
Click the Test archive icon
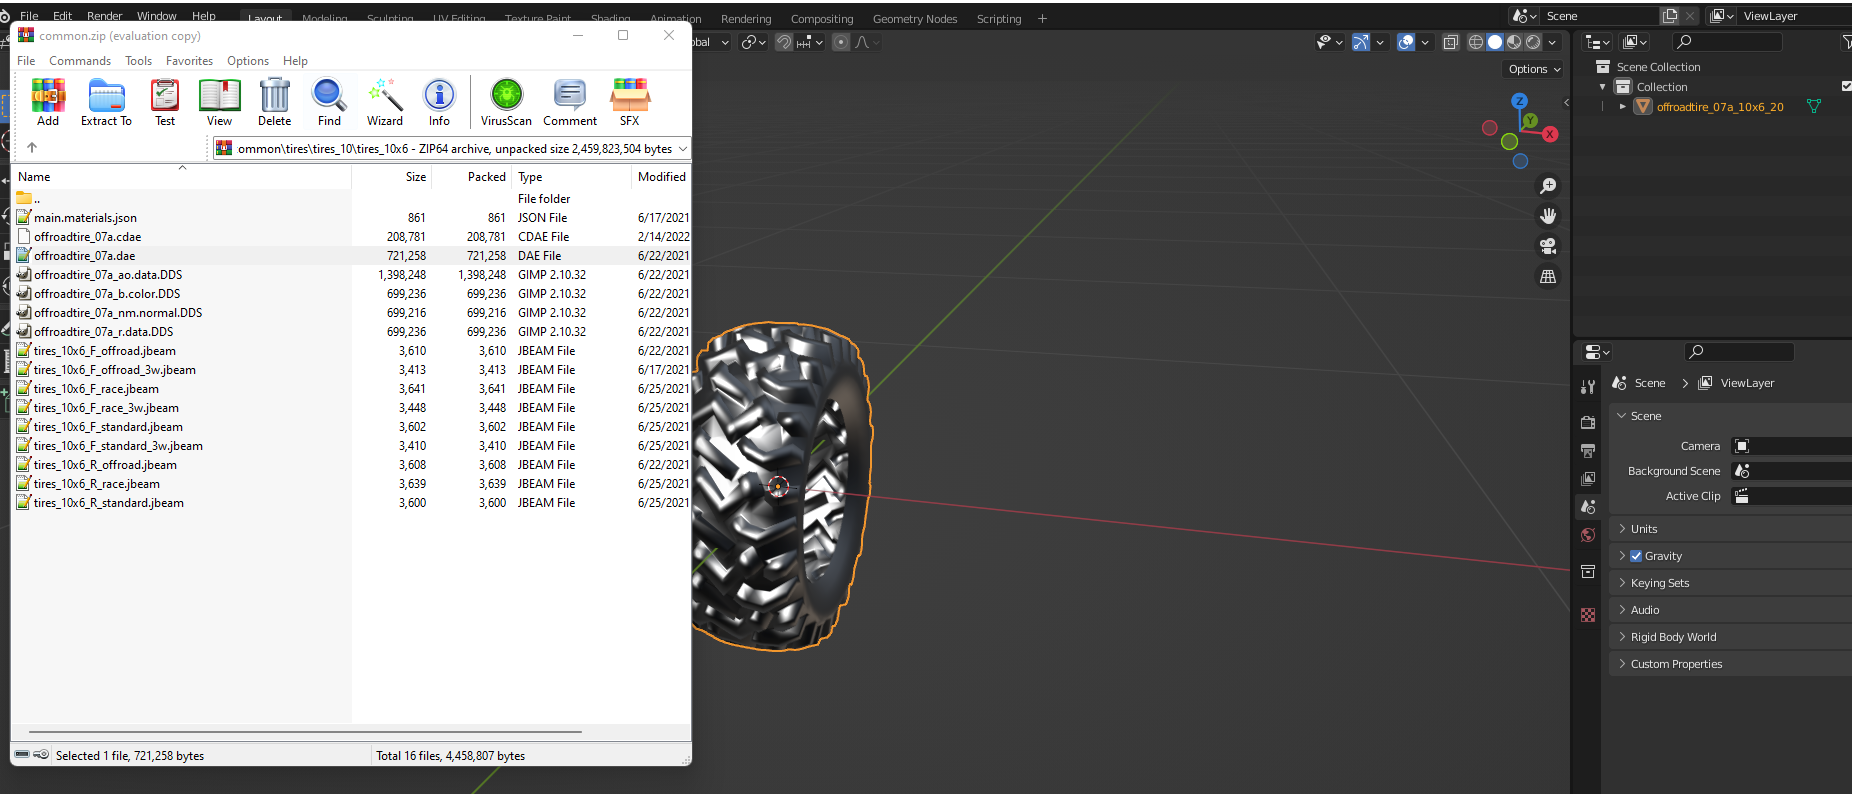[165, 102]
